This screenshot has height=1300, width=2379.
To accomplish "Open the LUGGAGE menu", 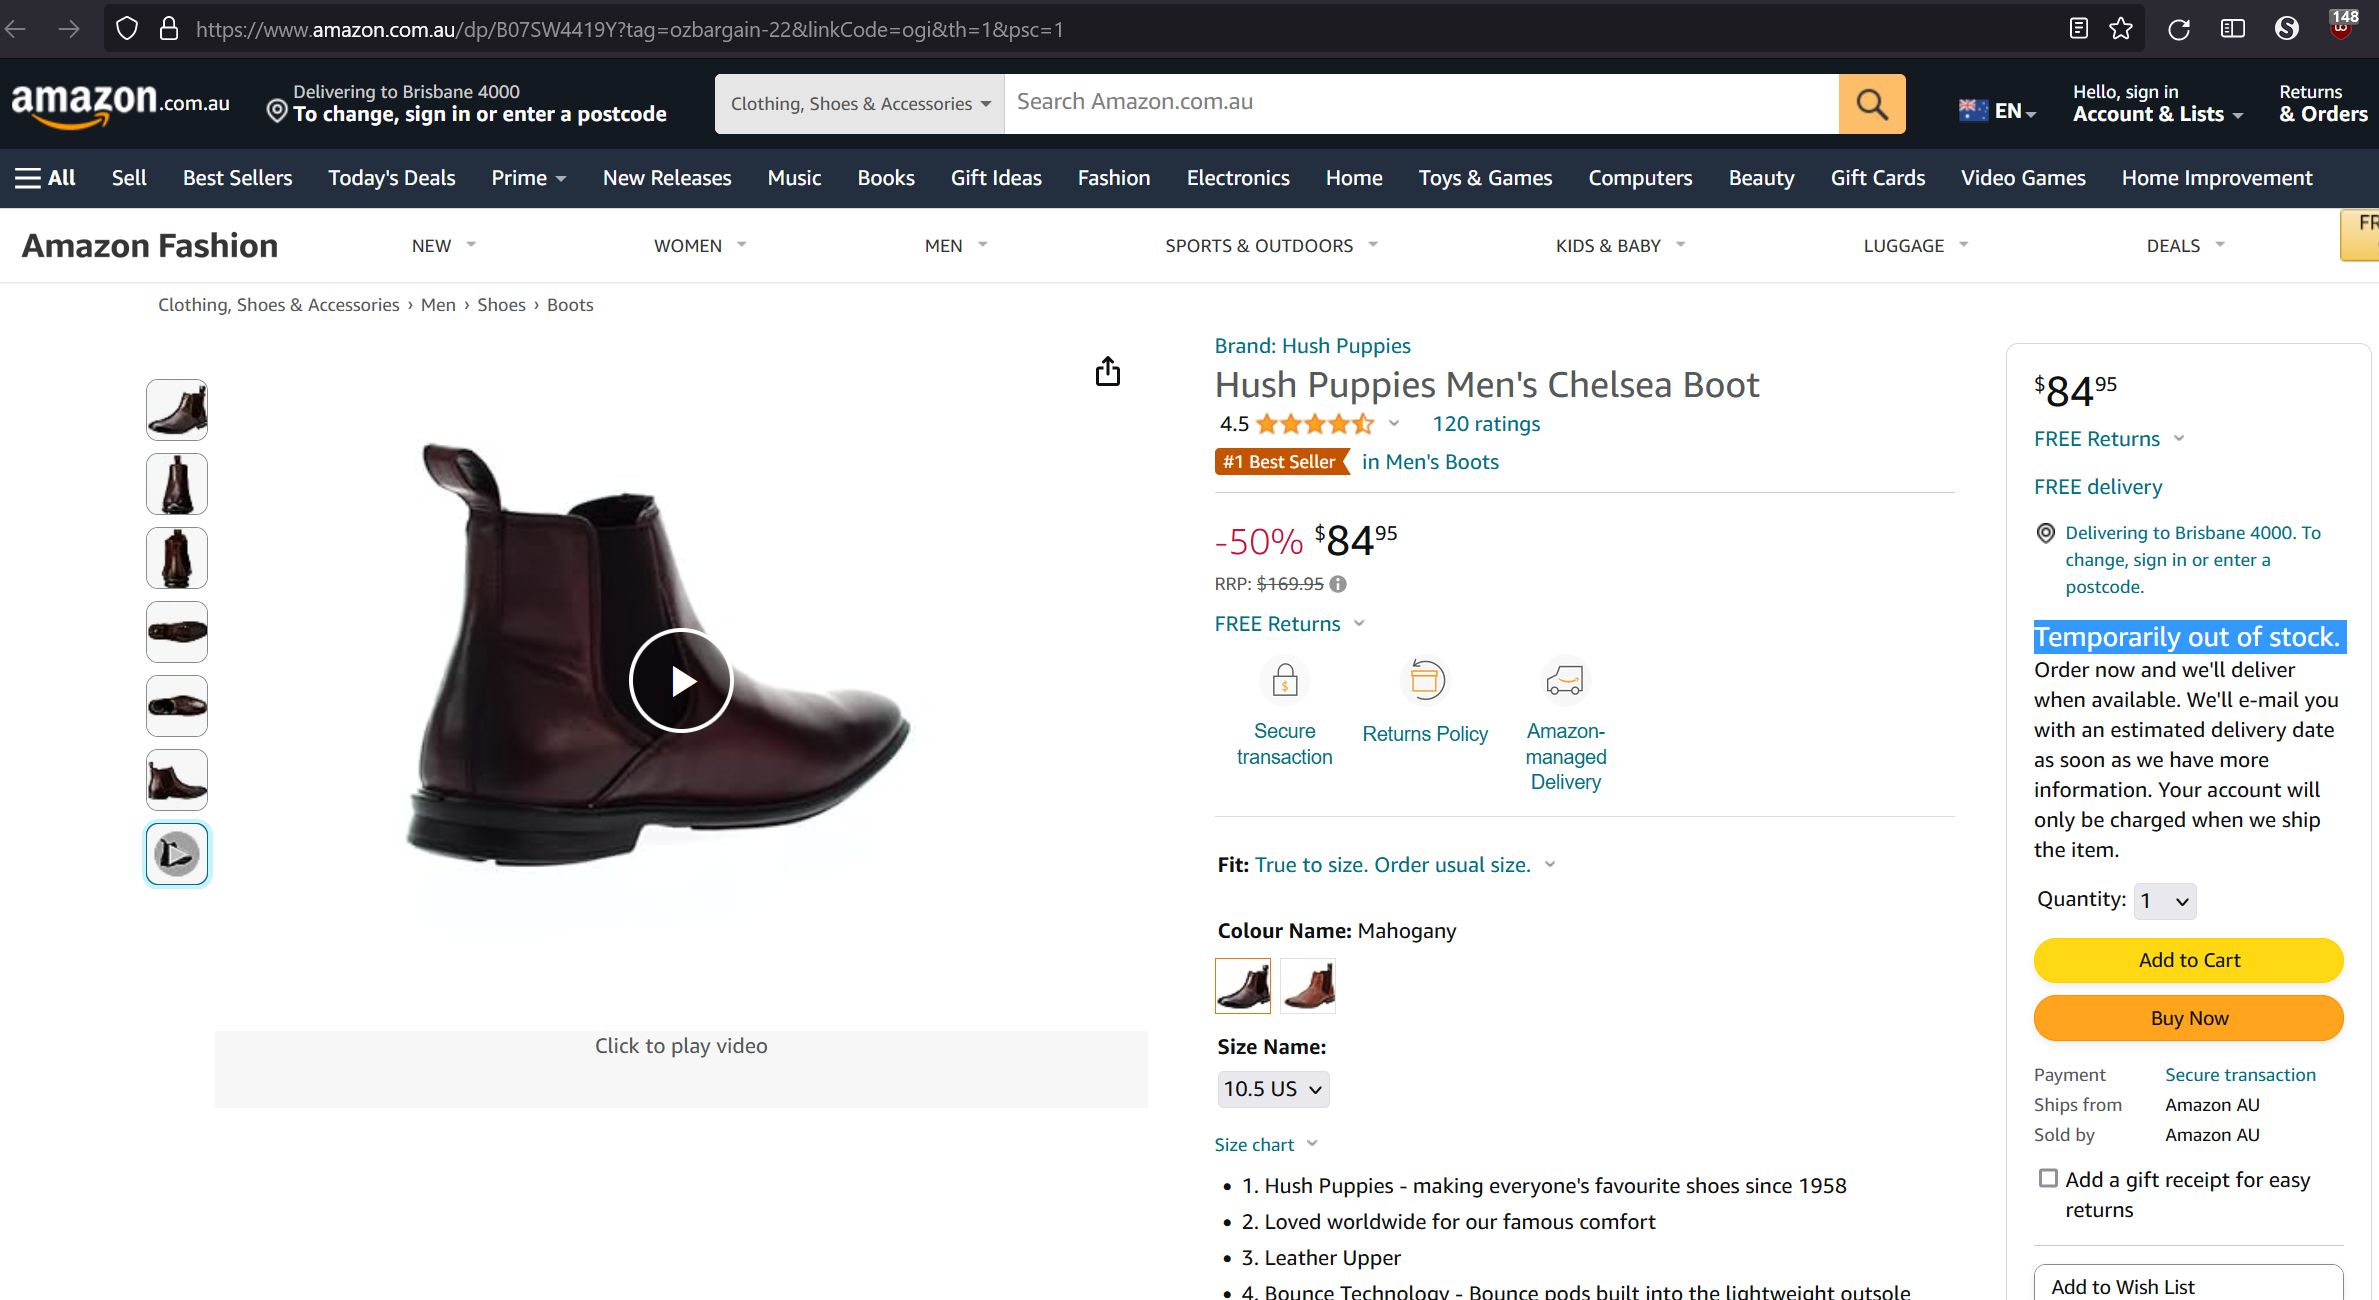I will click(x=1916, y=246).
